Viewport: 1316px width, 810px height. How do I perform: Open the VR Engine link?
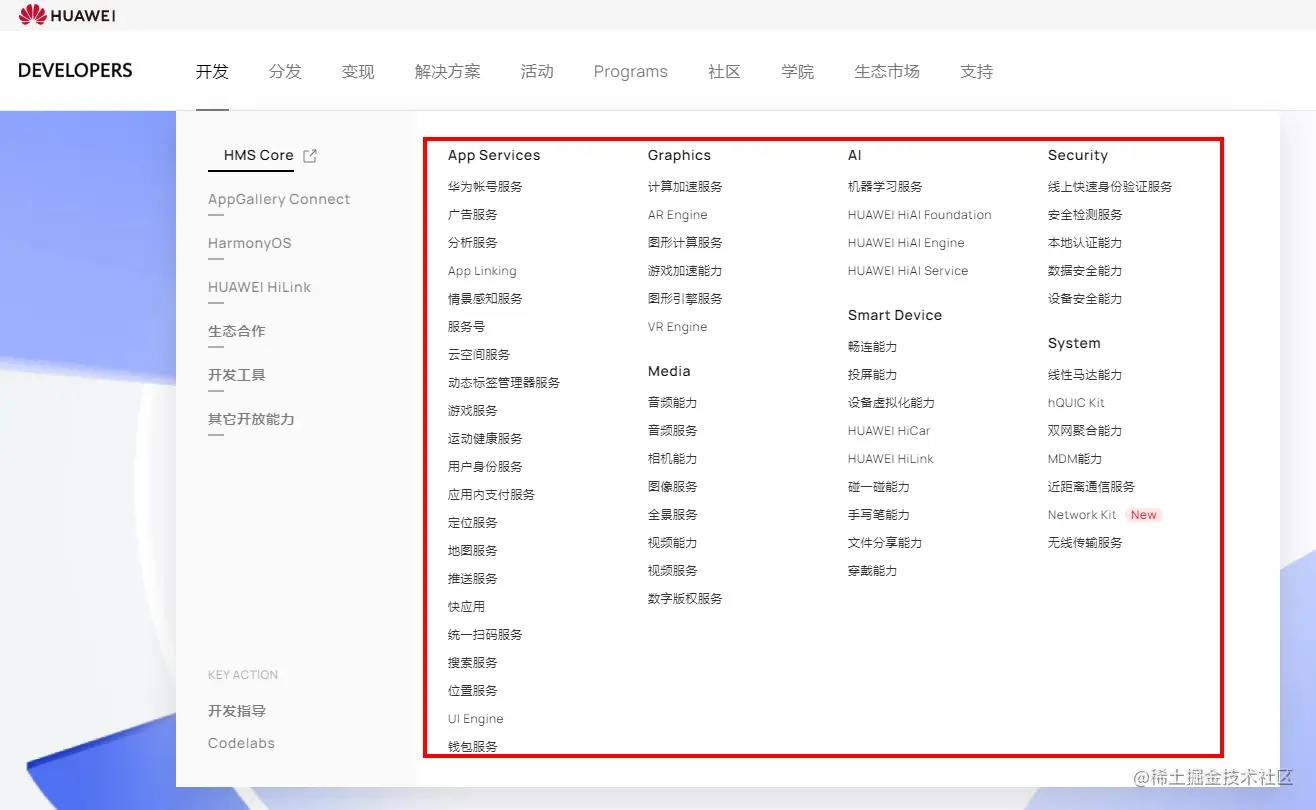coord(677,327)
